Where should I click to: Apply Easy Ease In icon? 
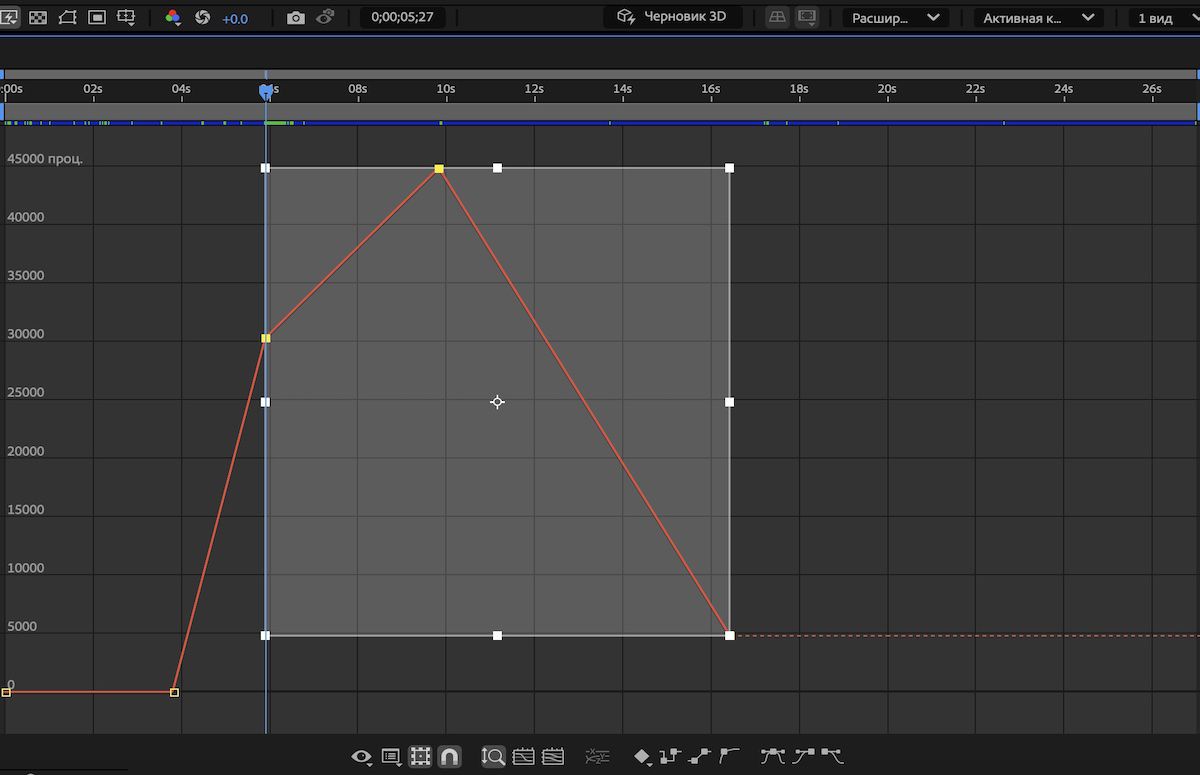pyautogui.click(x=803, y=756)
